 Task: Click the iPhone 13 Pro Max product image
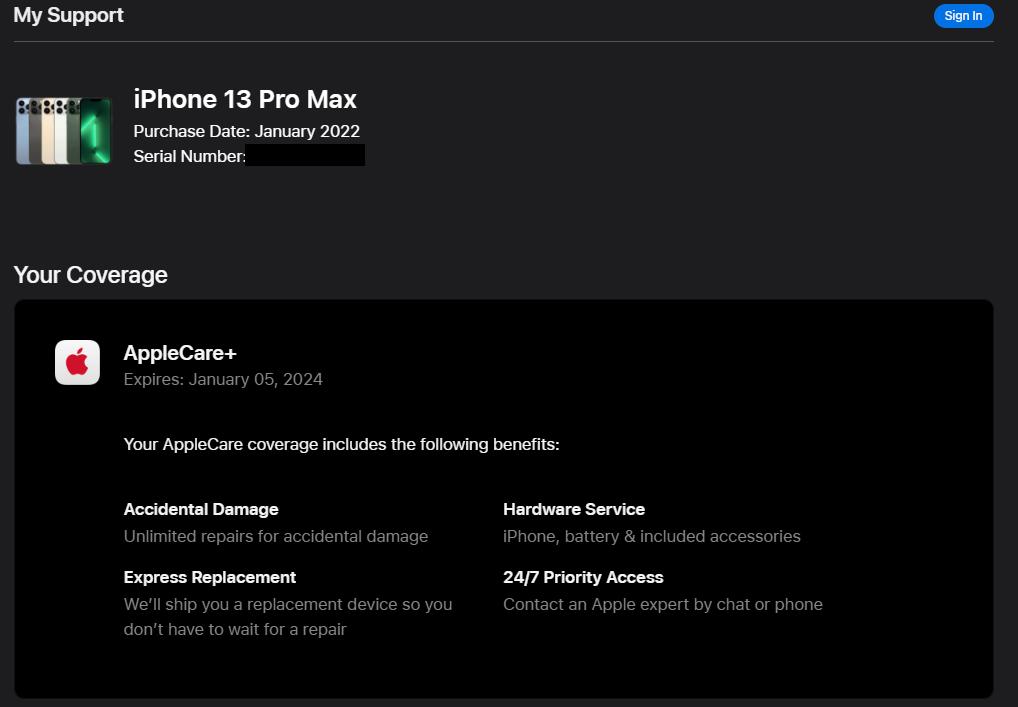[x=63, y=130]
